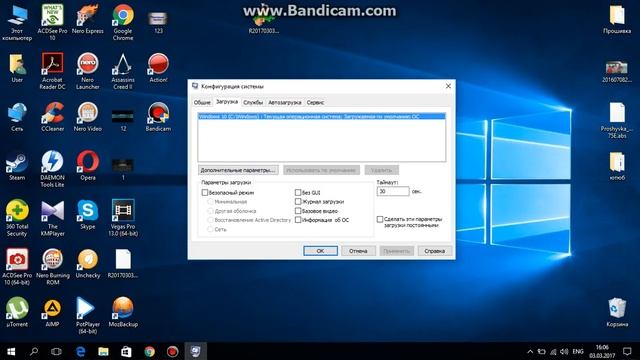Viewport: 640px width, 360px height.
Task: Select the Google Chrome desktop shortcut
Action: [123, 22]
